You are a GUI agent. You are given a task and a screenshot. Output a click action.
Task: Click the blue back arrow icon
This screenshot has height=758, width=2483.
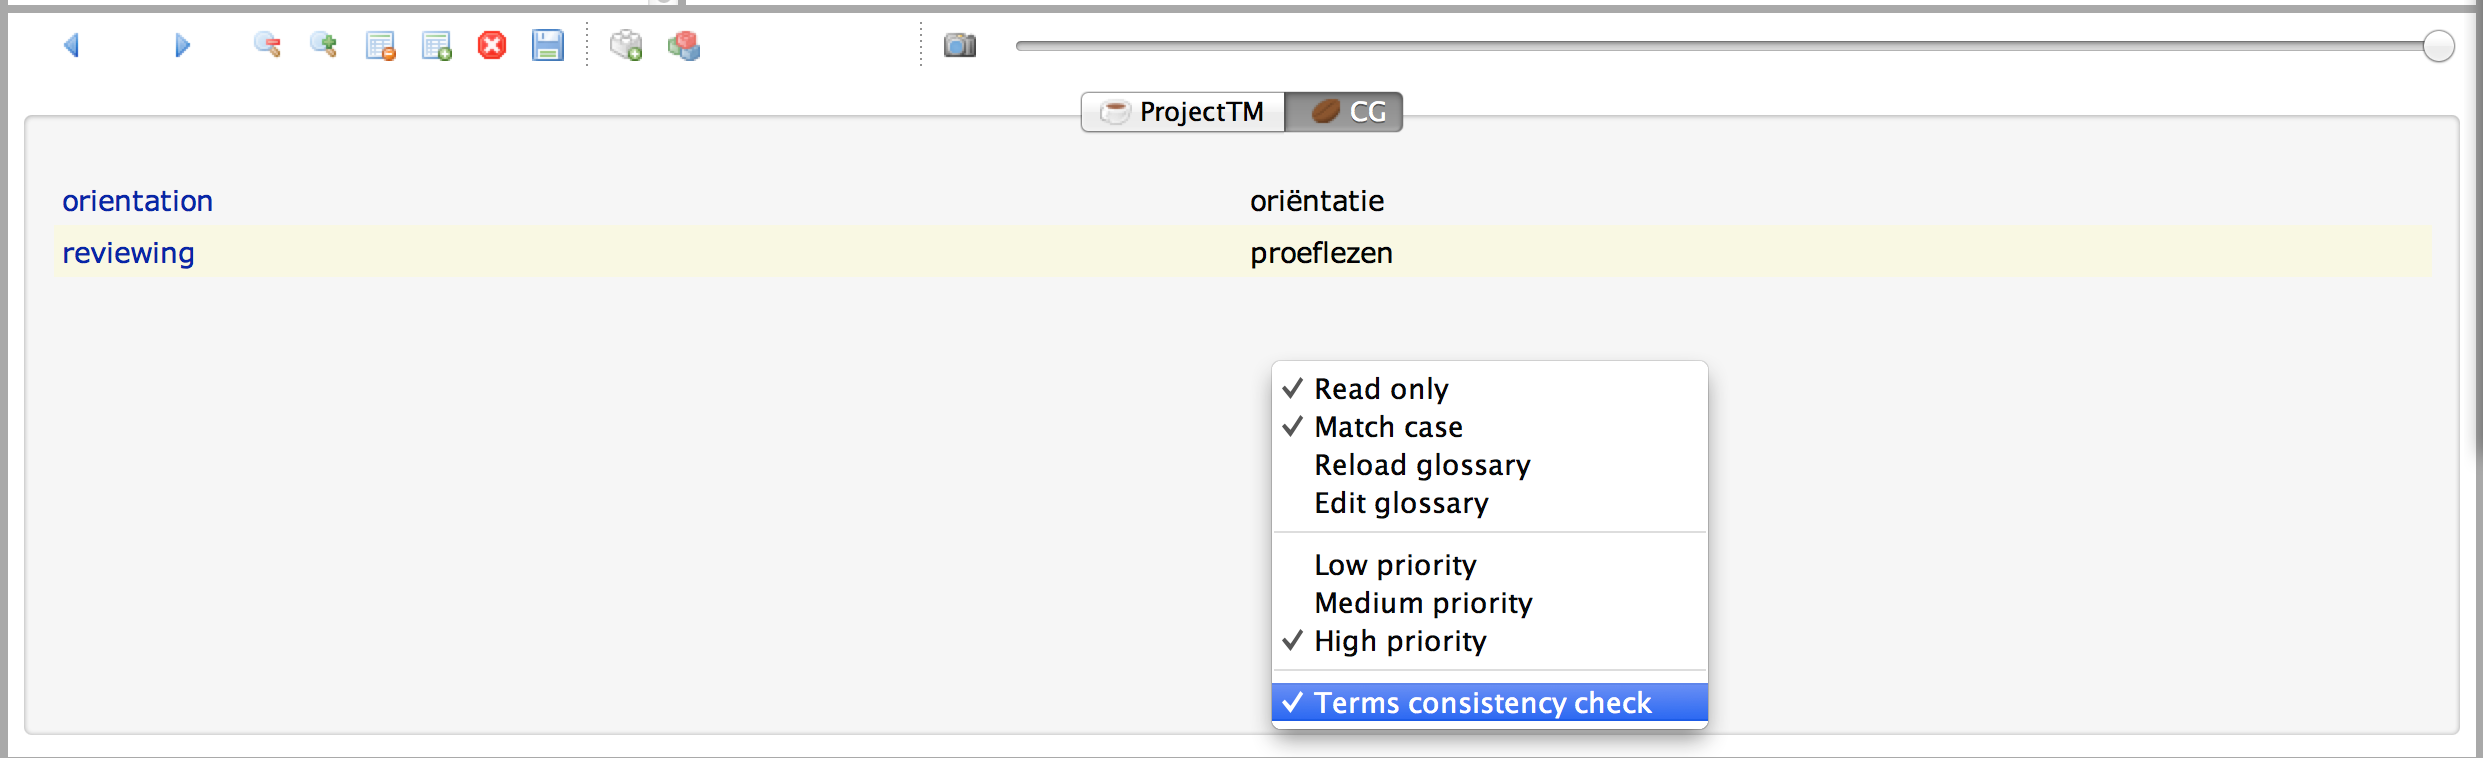coord(72,45)
